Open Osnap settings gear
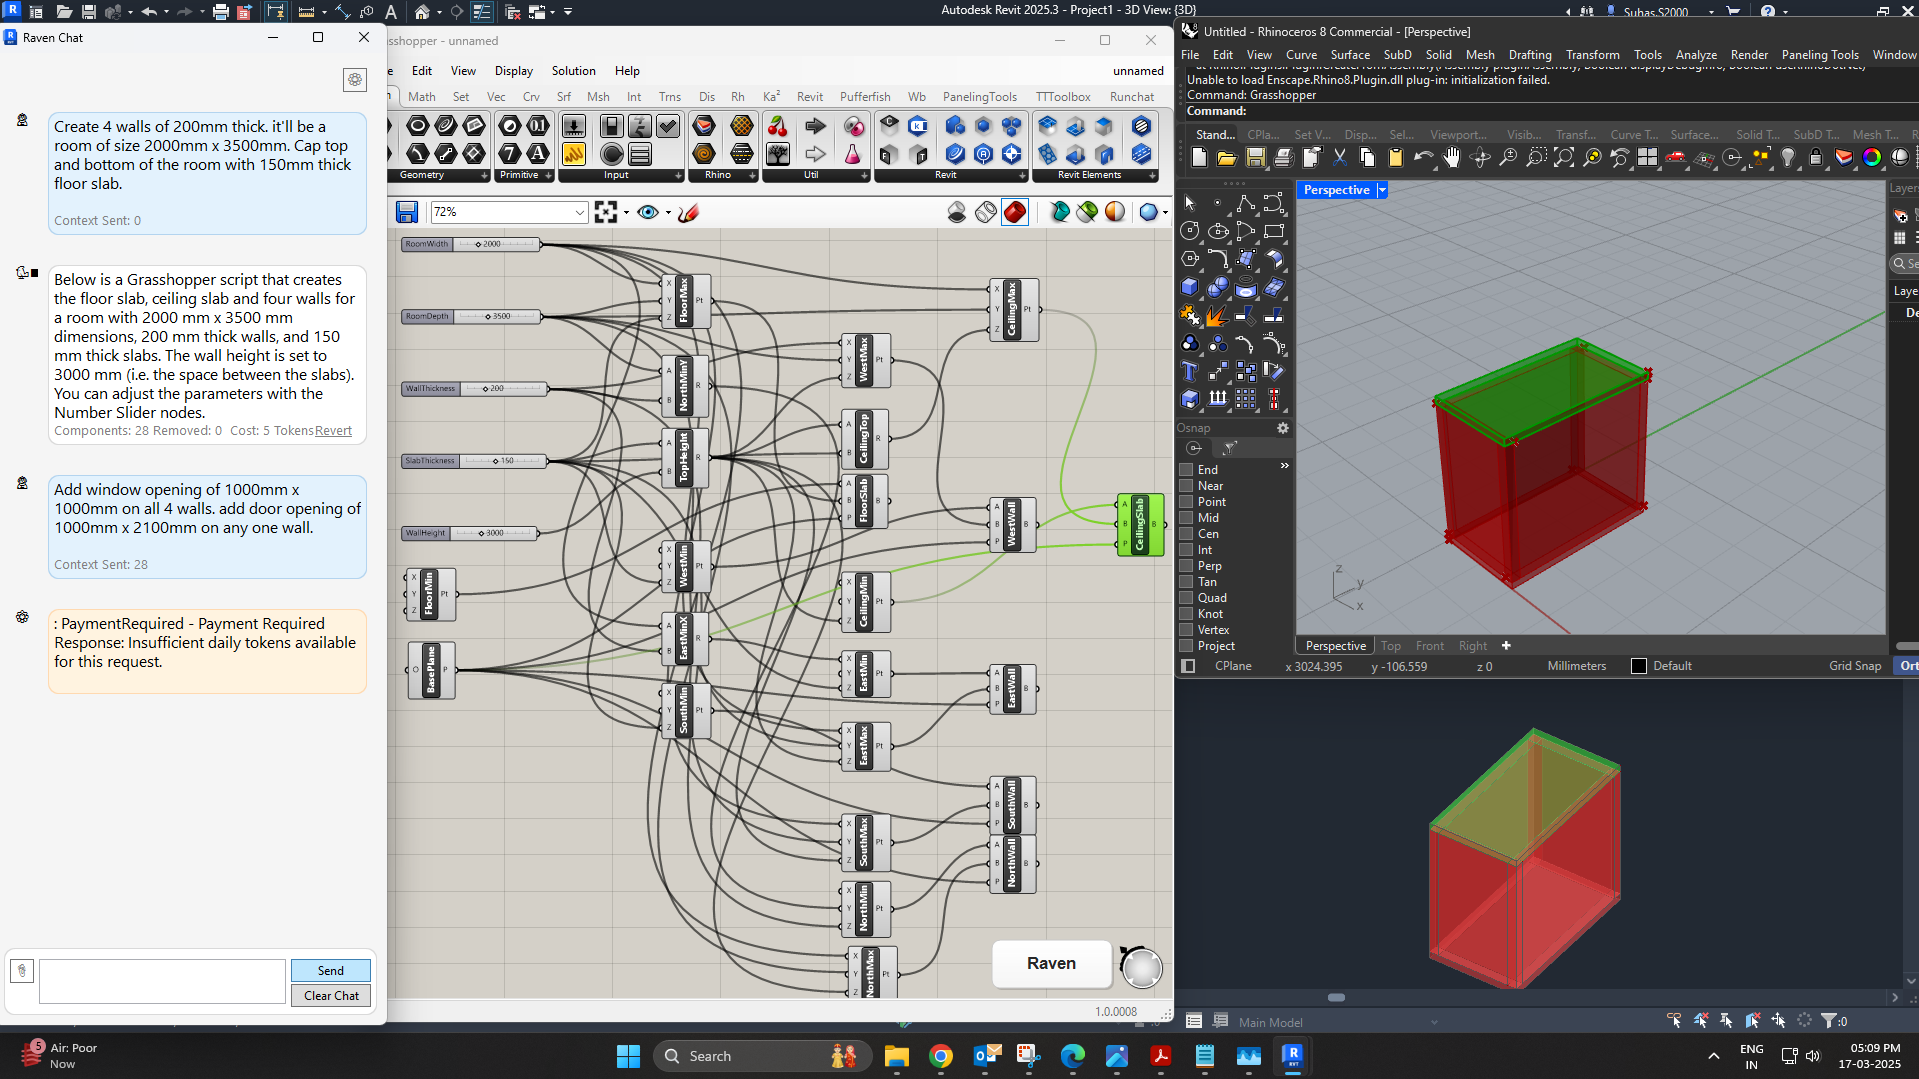1919x1079 pixels. [1283, 428]
